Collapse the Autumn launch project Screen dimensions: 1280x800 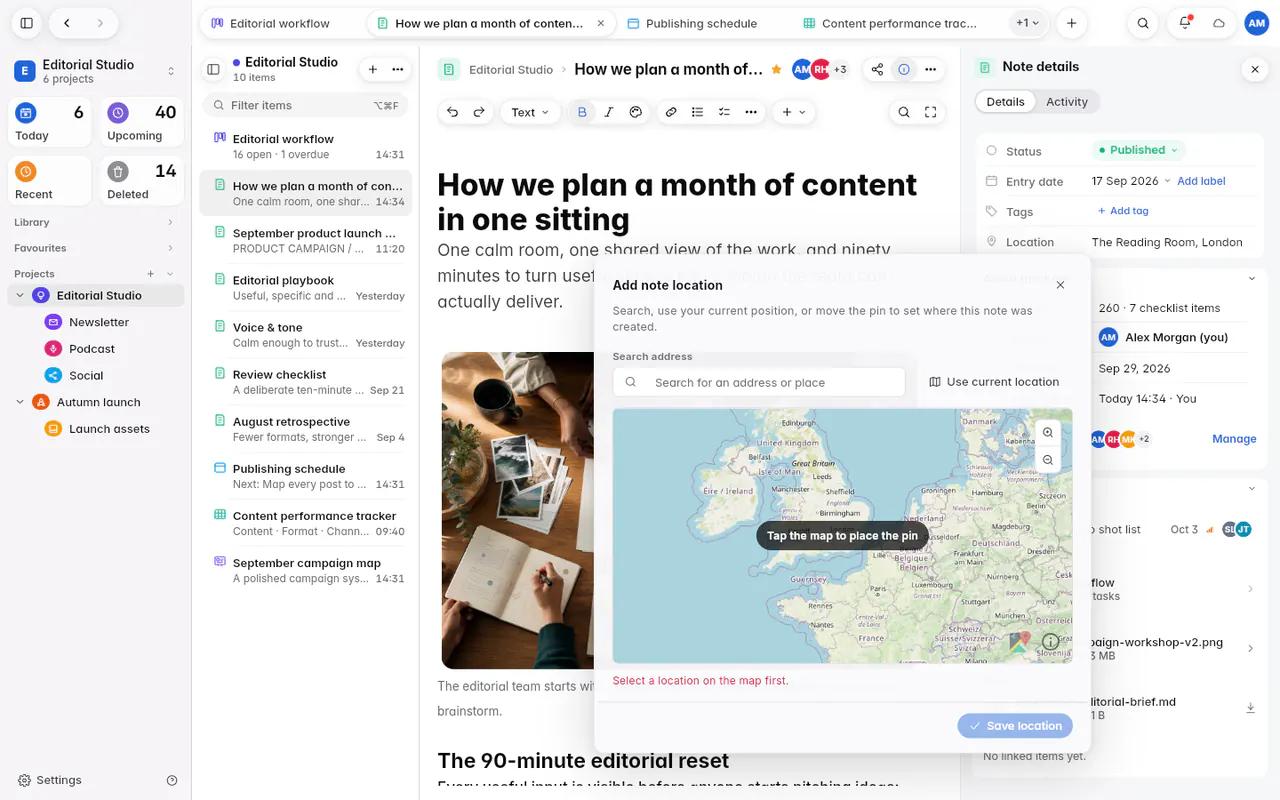coord(20,402)
